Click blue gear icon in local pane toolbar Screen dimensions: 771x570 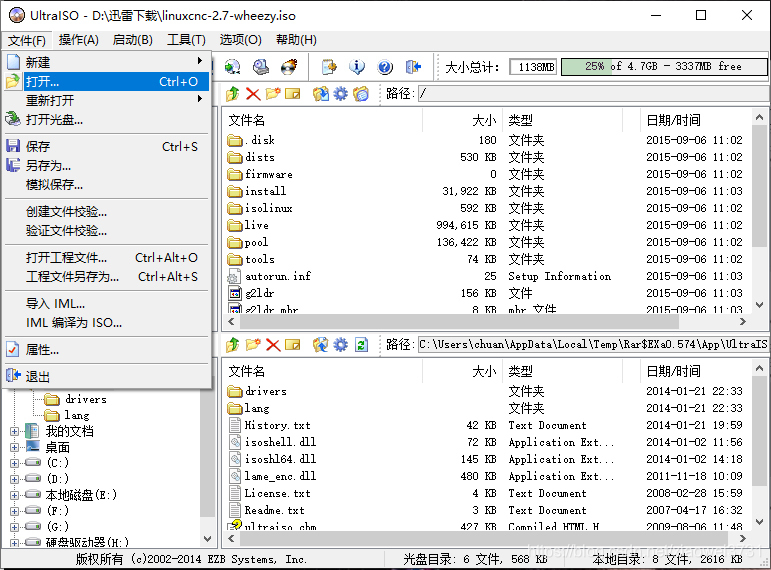[x=340, y=345]
